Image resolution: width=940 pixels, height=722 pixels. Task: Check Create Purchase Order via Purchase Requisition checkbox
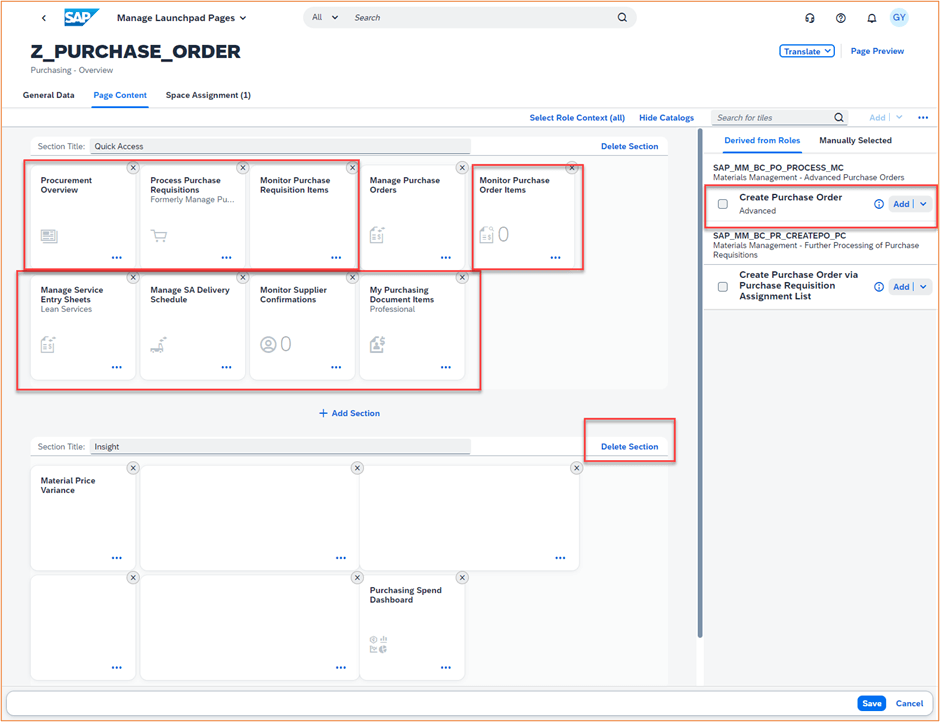[x=723, y=287]
